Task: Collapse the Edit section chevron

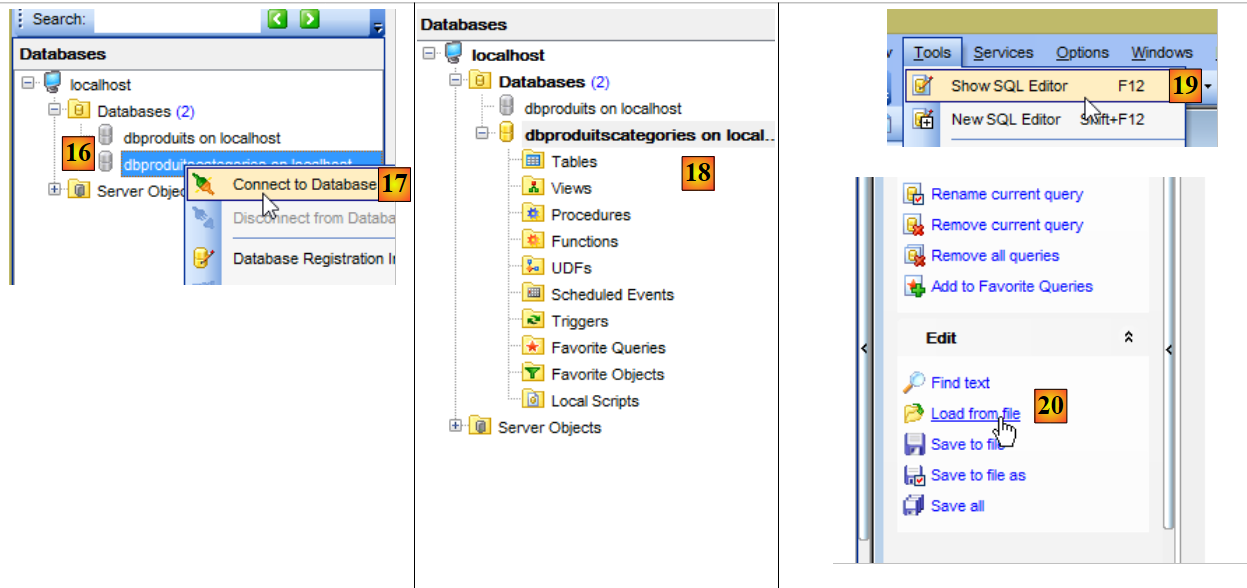Action: pyautogui.click(x=1129, y=338)
